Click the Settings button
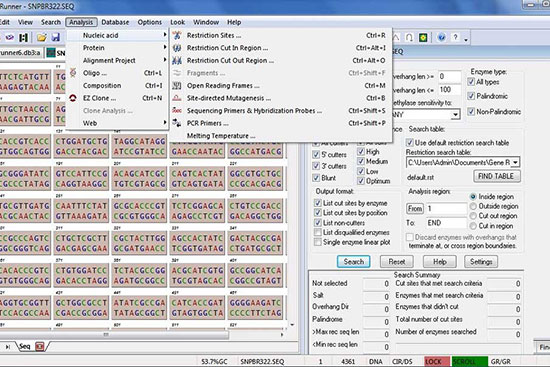The width and height of the screenshot is (550, 367). (x=481, y=262)
